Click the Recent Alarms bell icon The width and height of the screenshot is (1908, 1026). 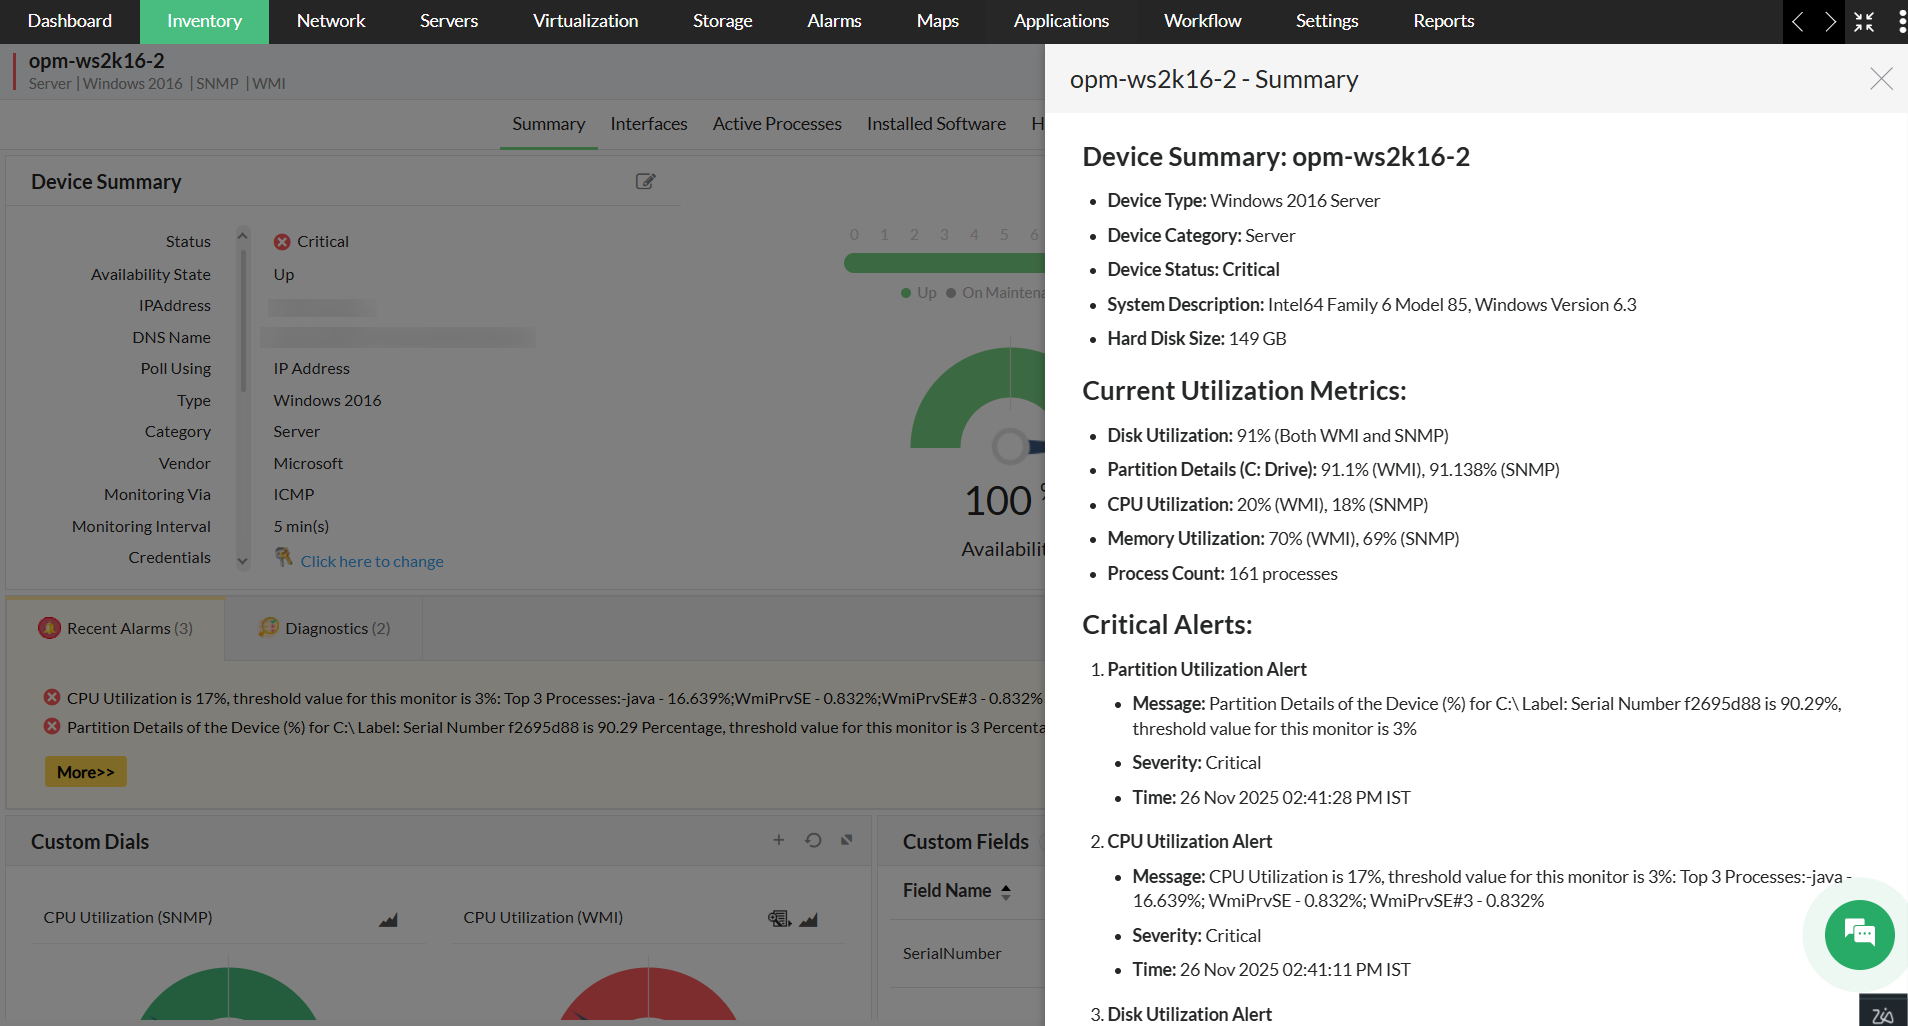click(49, 627)
